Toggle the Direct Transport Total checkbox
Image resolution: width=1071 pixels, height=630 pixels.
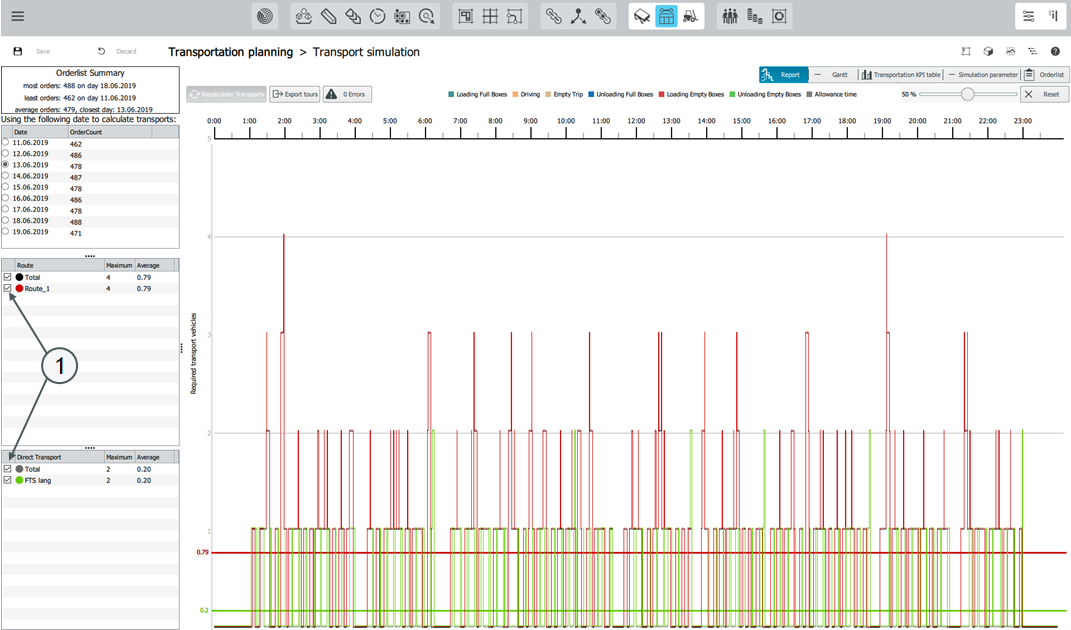pyautogui.click(x=8, y=469)
